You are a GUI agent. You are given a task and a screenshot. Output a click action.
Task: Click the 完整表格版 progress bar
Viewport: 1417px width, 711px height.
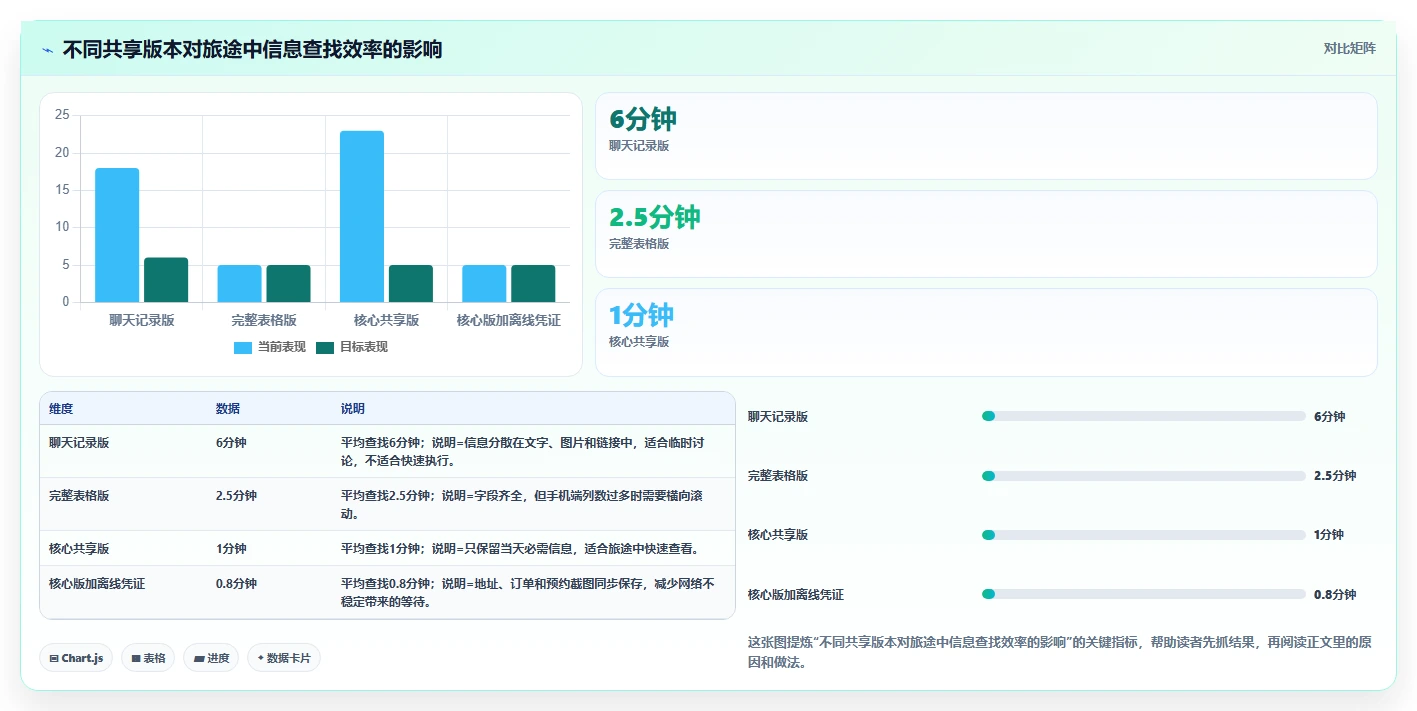coord(1144,476)
